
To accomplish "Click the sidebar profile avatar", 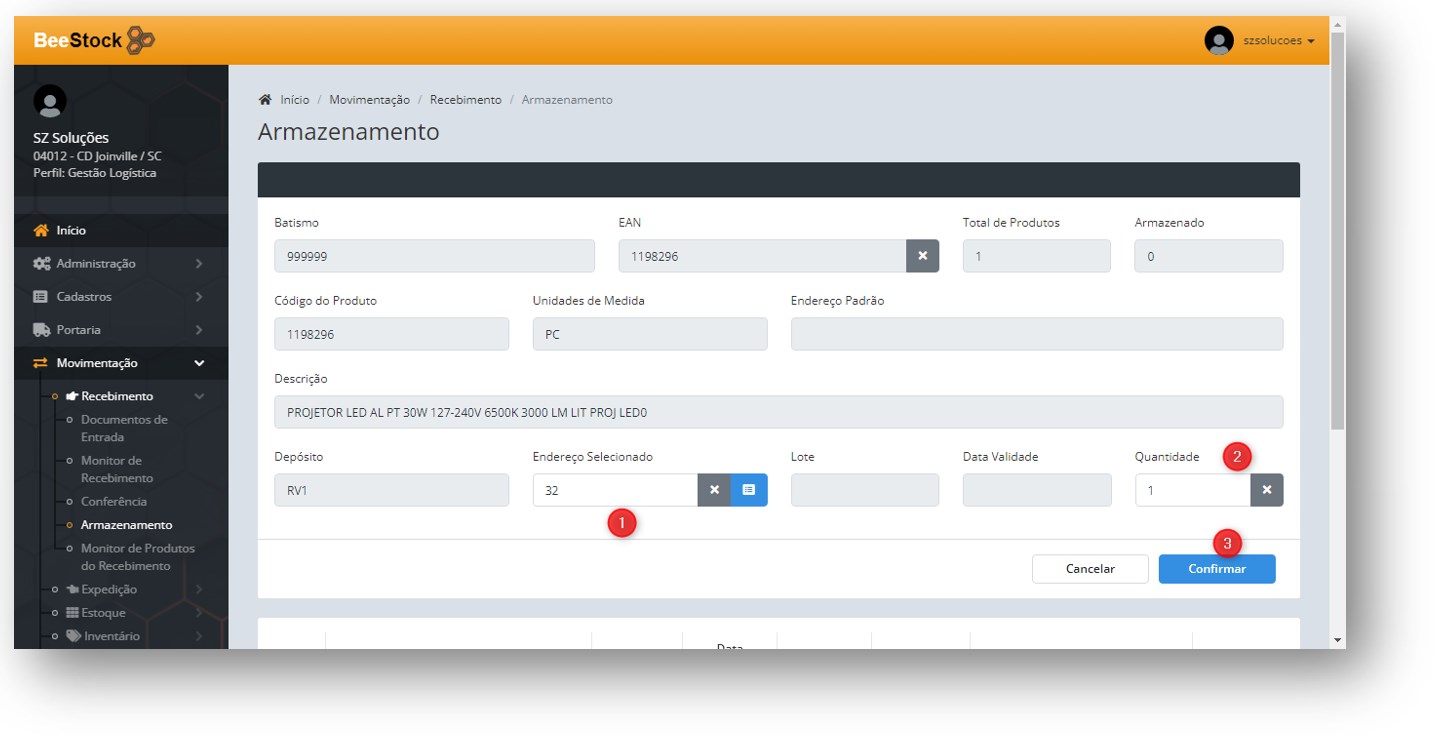I will pyautogui.click(x=50, y=101).
